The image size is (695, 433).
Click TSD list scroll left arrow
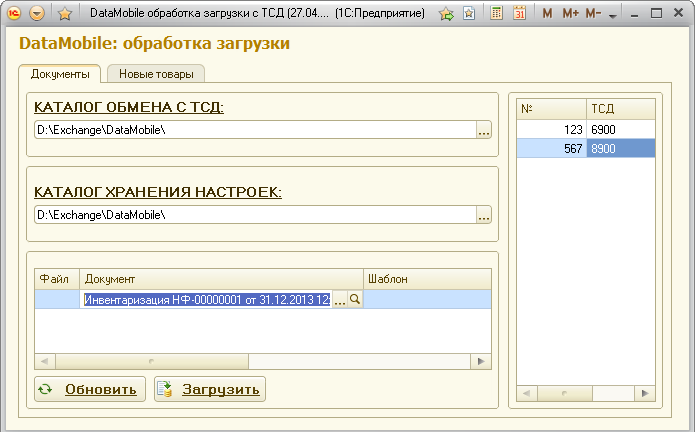click(x=527, y=393)
